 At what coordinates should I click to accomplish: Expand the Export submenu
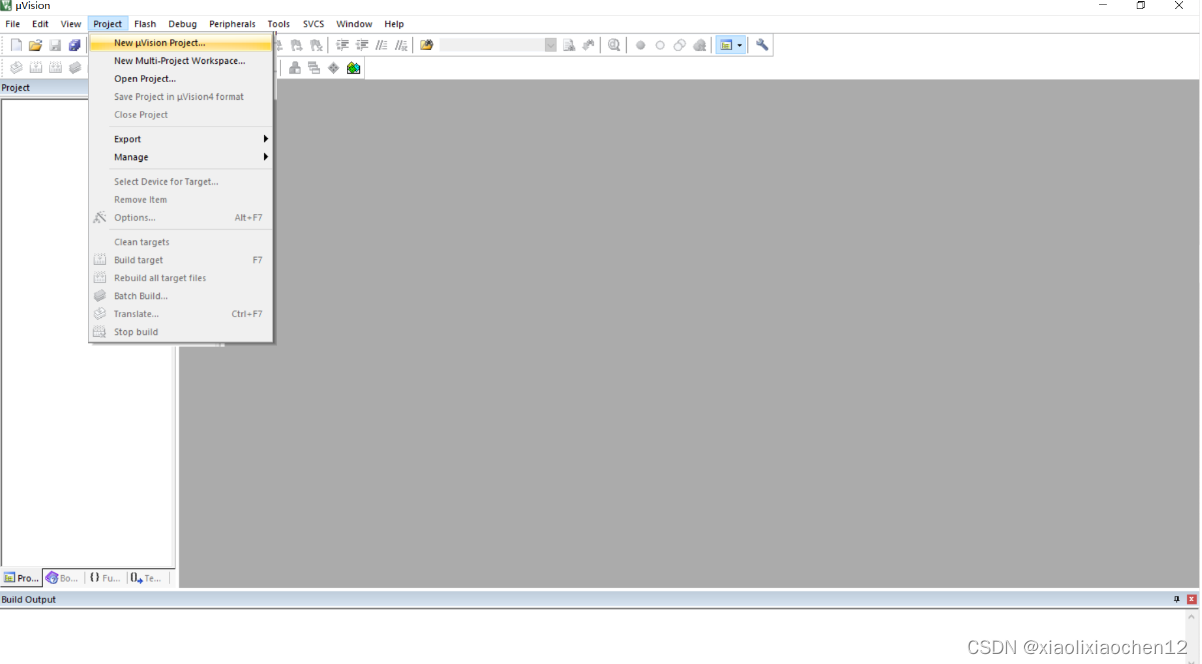coord(181,139)
